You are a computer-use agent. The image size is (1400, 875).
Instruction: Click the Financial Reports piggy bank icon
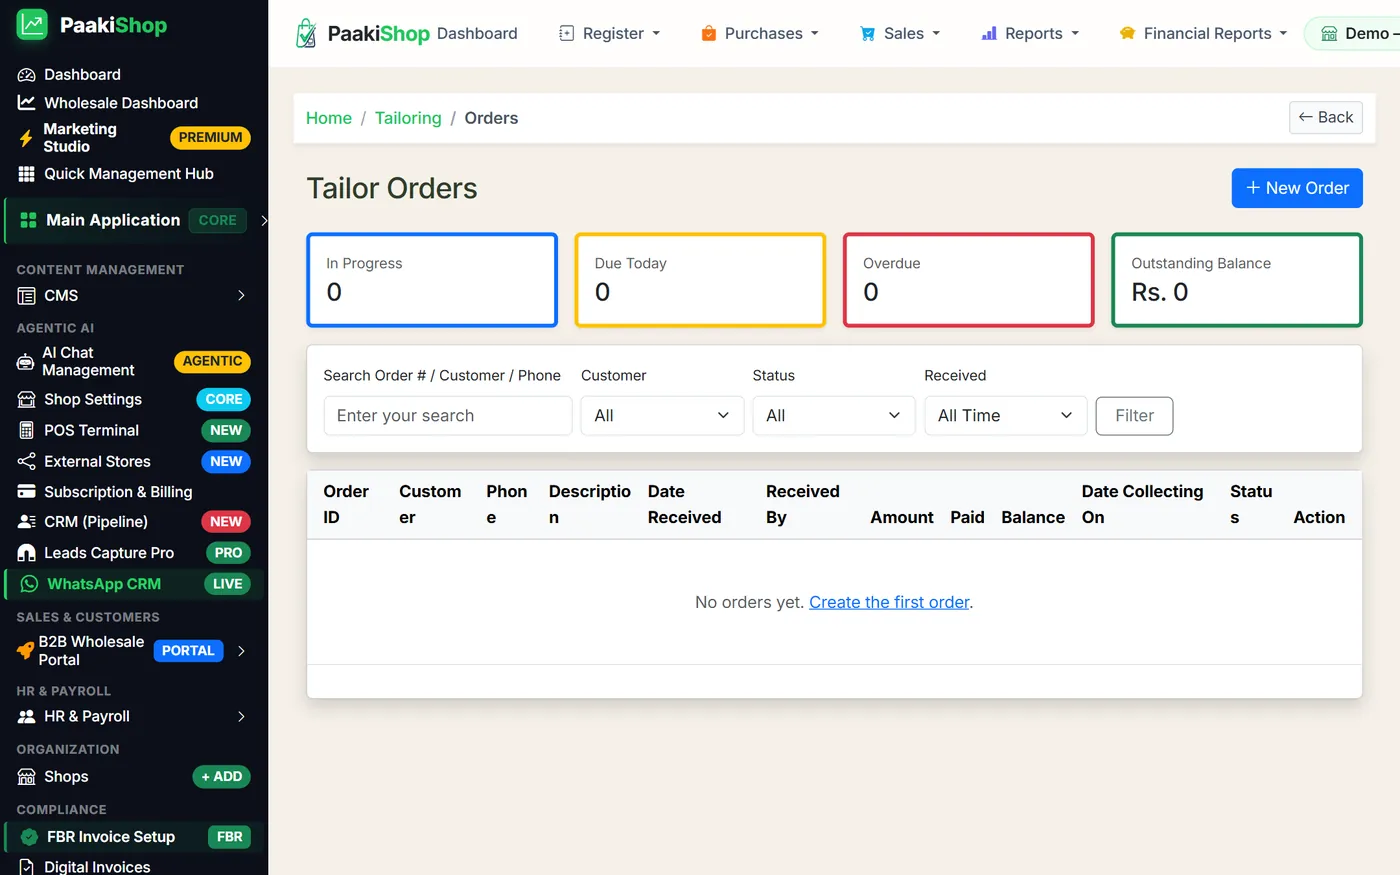[x=1127, y=34]
